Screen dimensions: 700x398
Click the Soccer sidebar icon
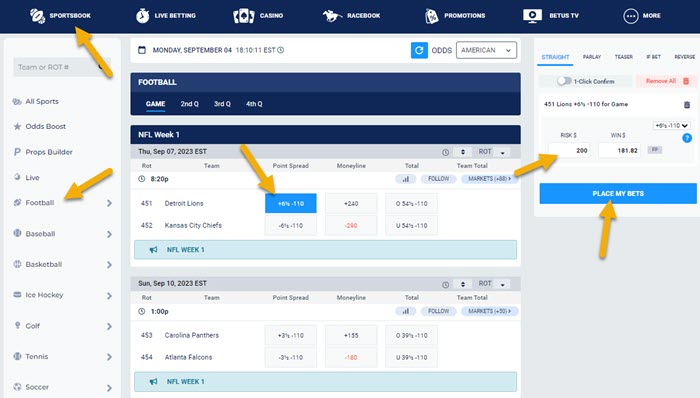pos(17,386)
